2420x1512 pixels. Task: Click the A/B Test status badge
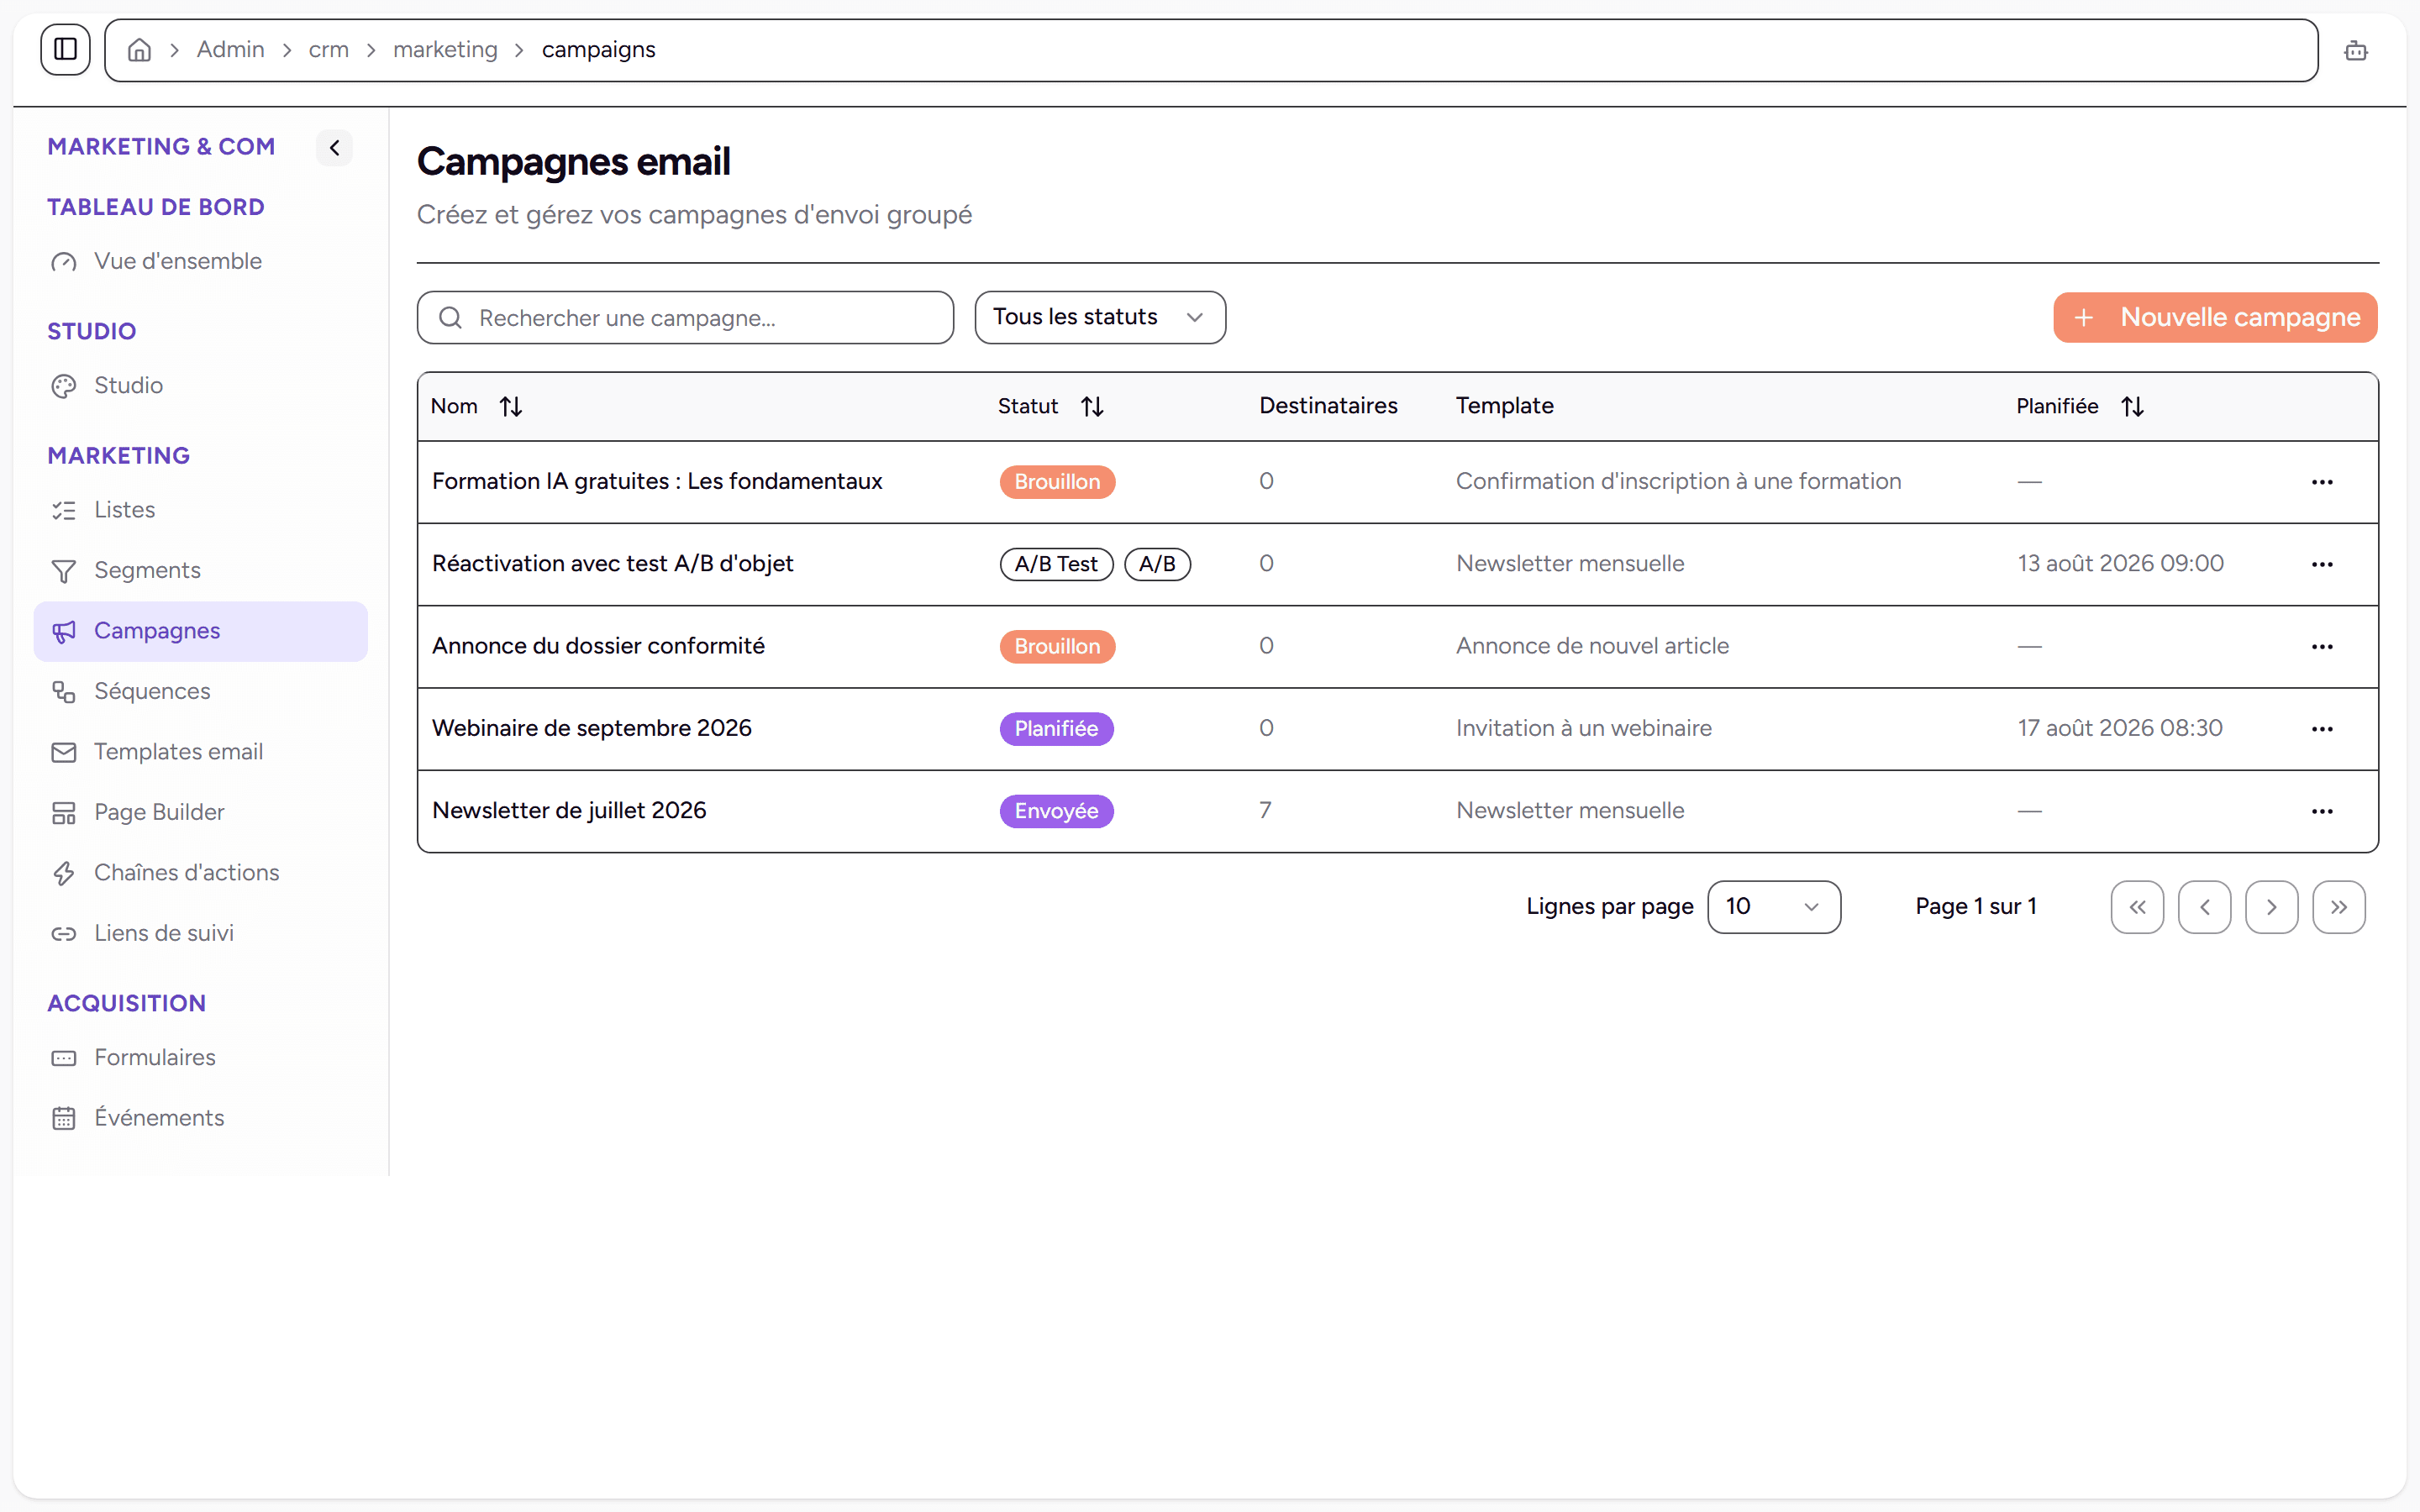[1056, 564]
